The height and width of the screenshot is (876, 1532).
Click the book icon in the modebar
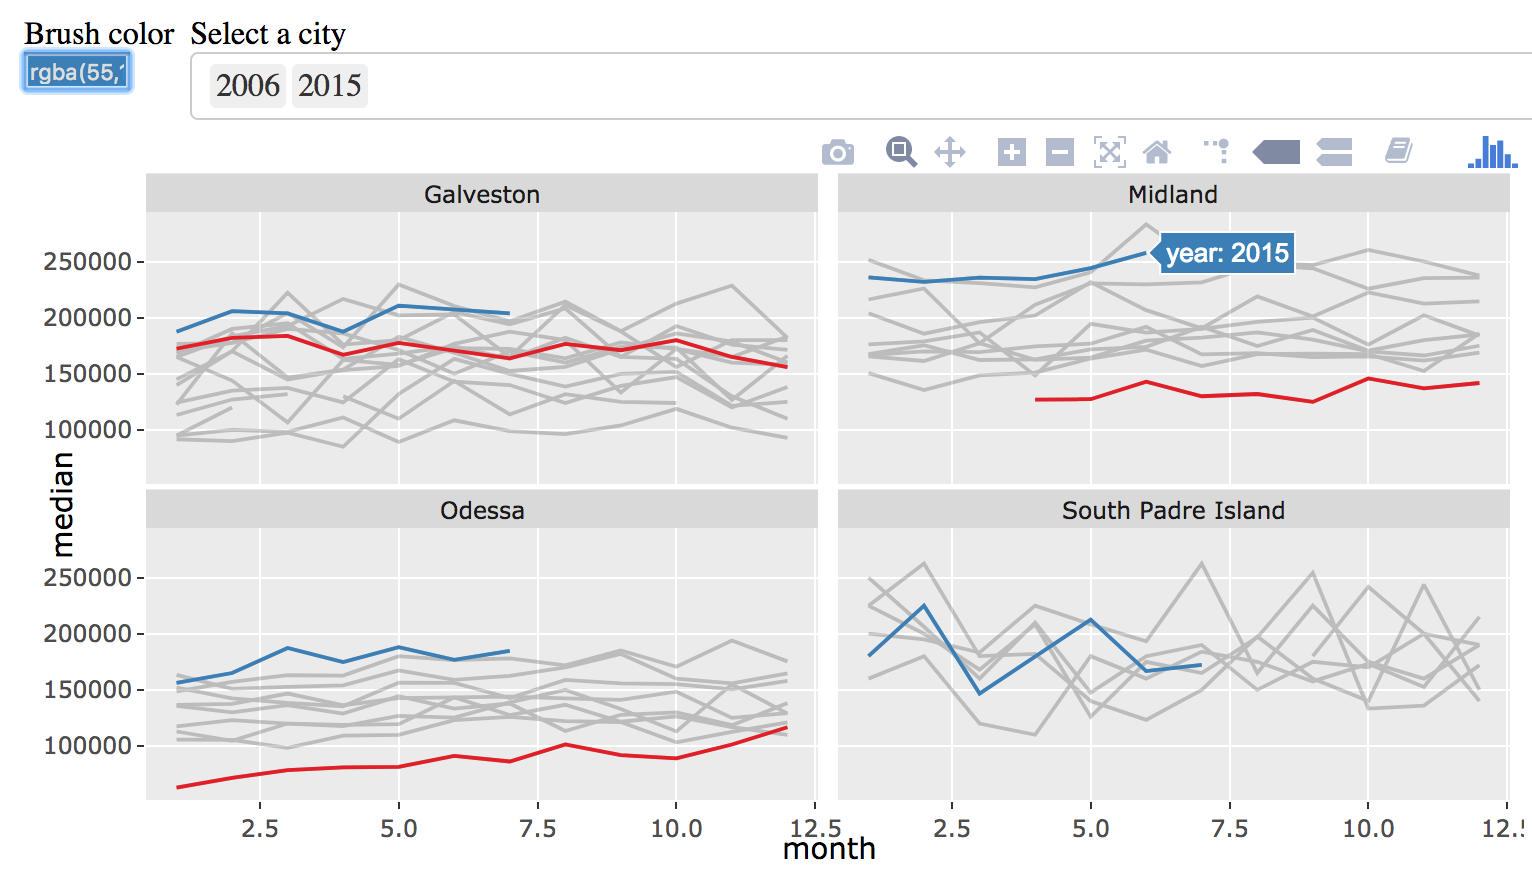tap(1398, 152)
